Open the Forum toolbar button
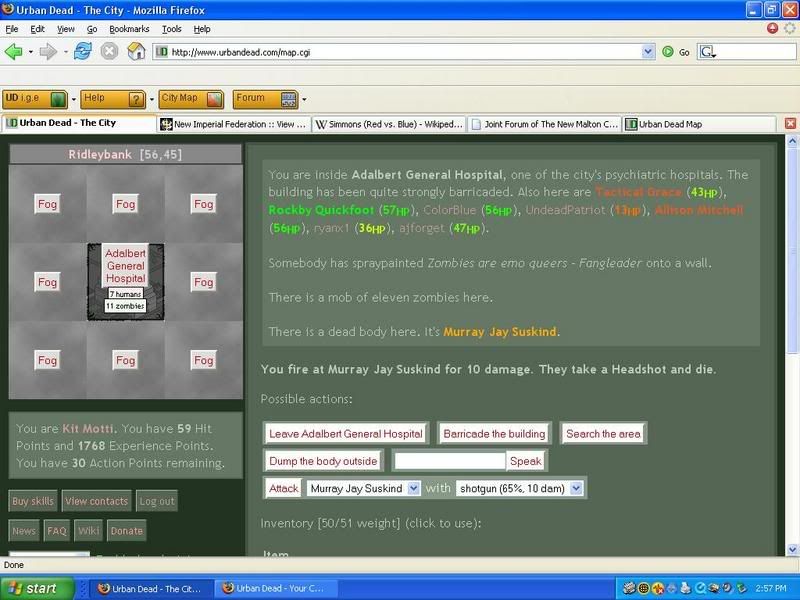 point(265,99)
